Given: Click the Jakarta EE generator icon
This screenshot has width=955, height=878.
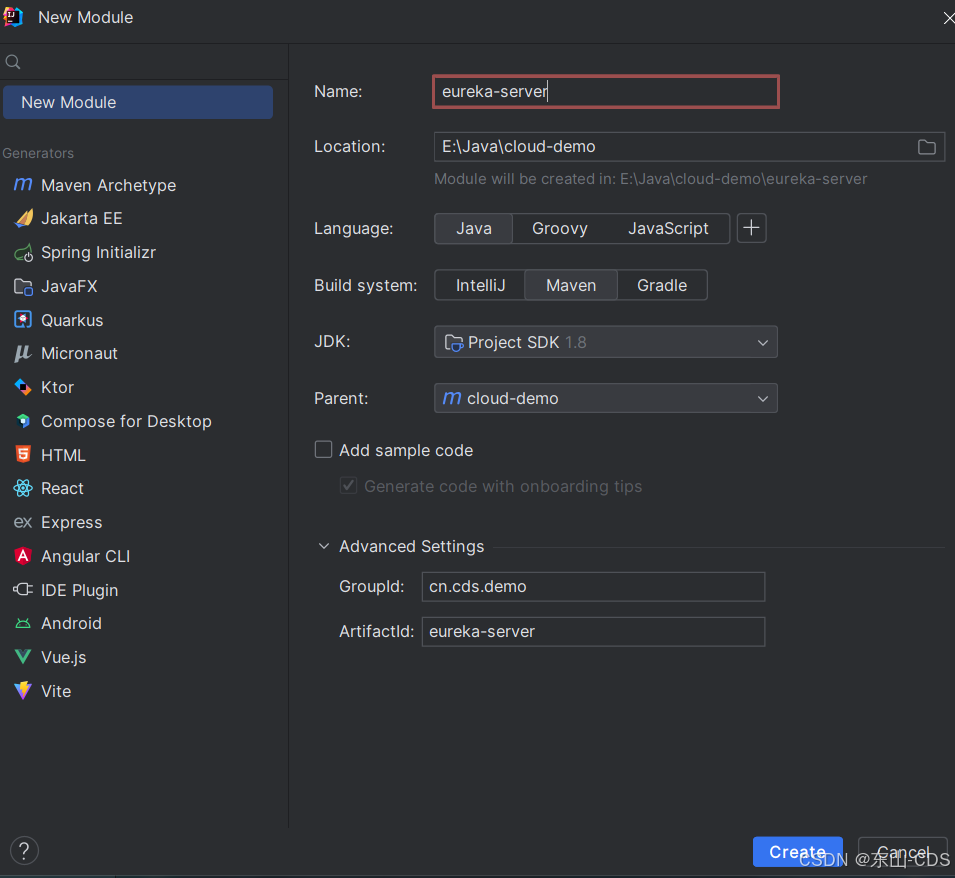Looking at the screenshot, I should 23,218.
